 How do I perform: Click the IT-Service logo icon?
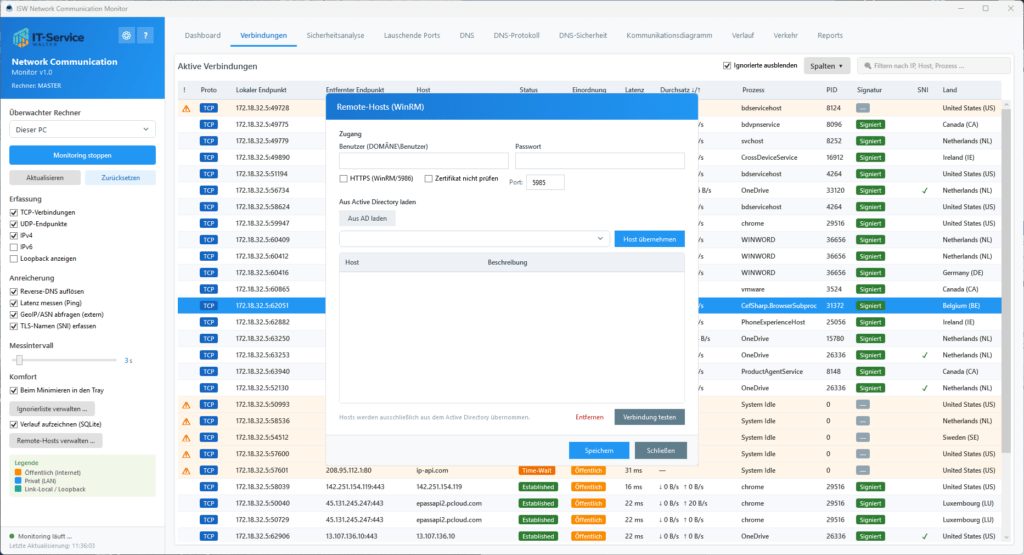[21, 37]
